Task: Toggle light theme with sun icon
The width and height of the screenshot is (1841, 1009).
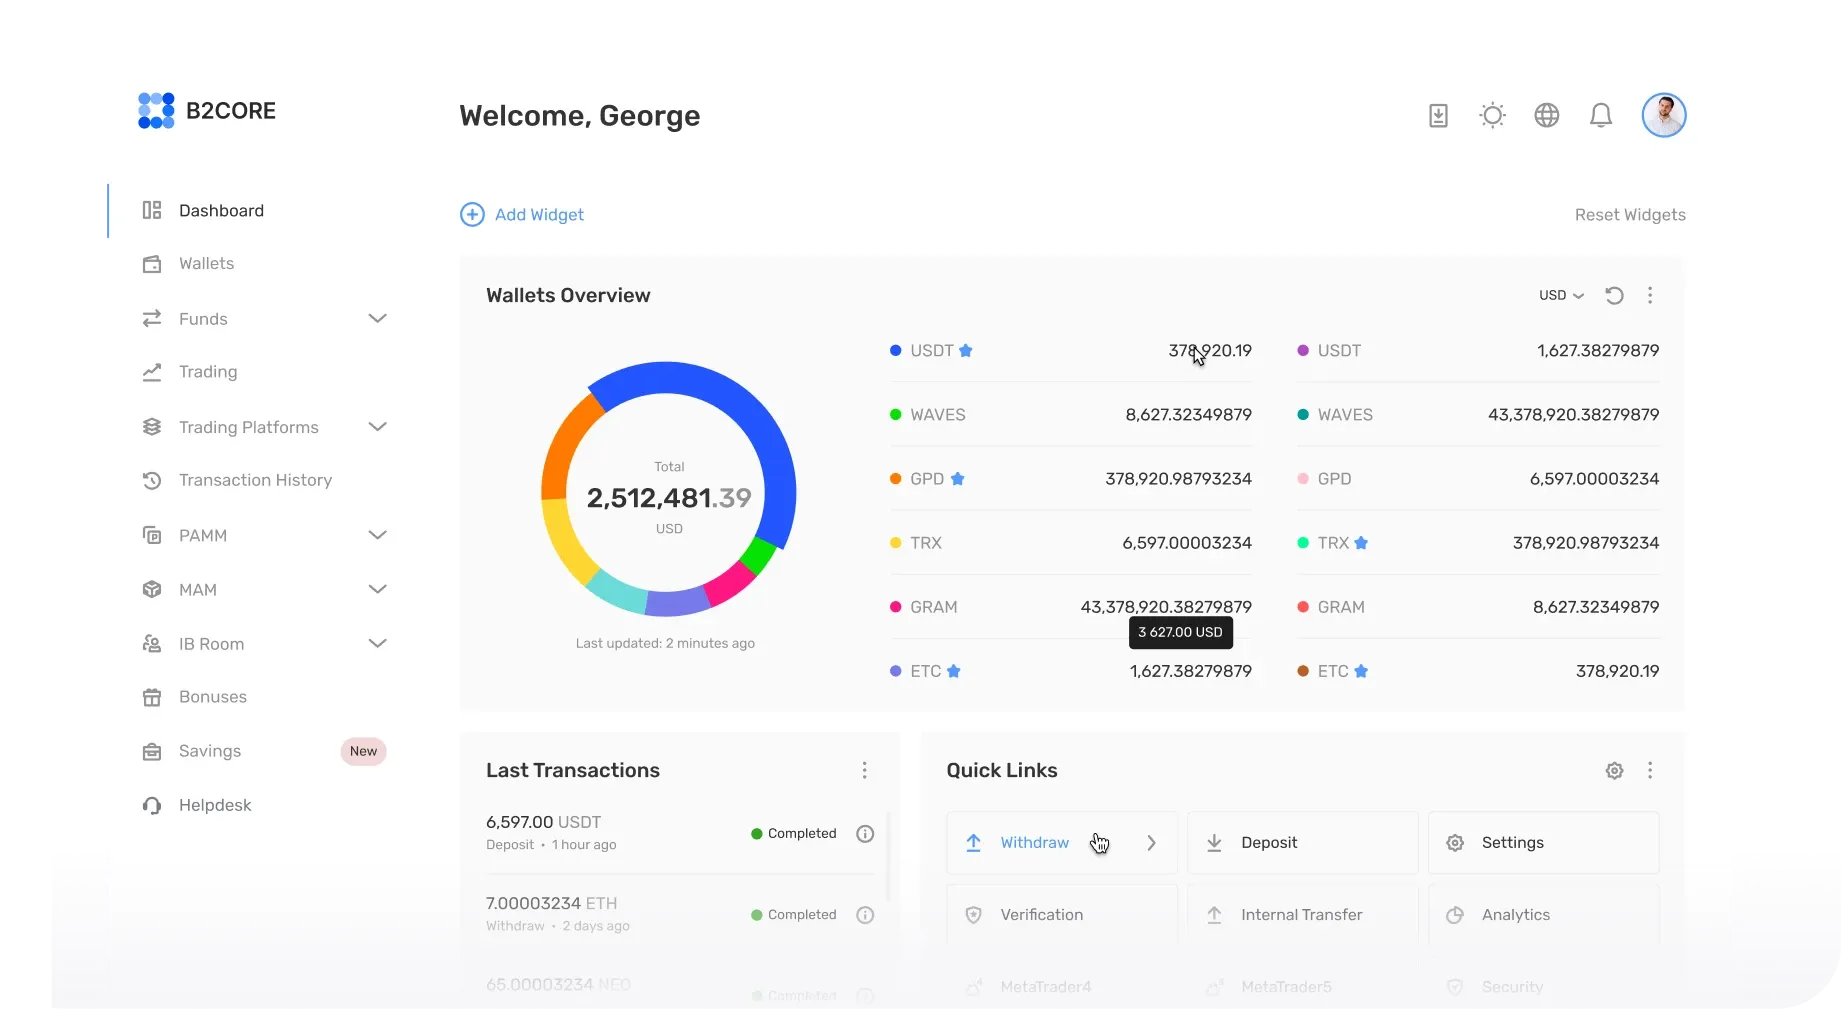Action: tap(1492, 116)
